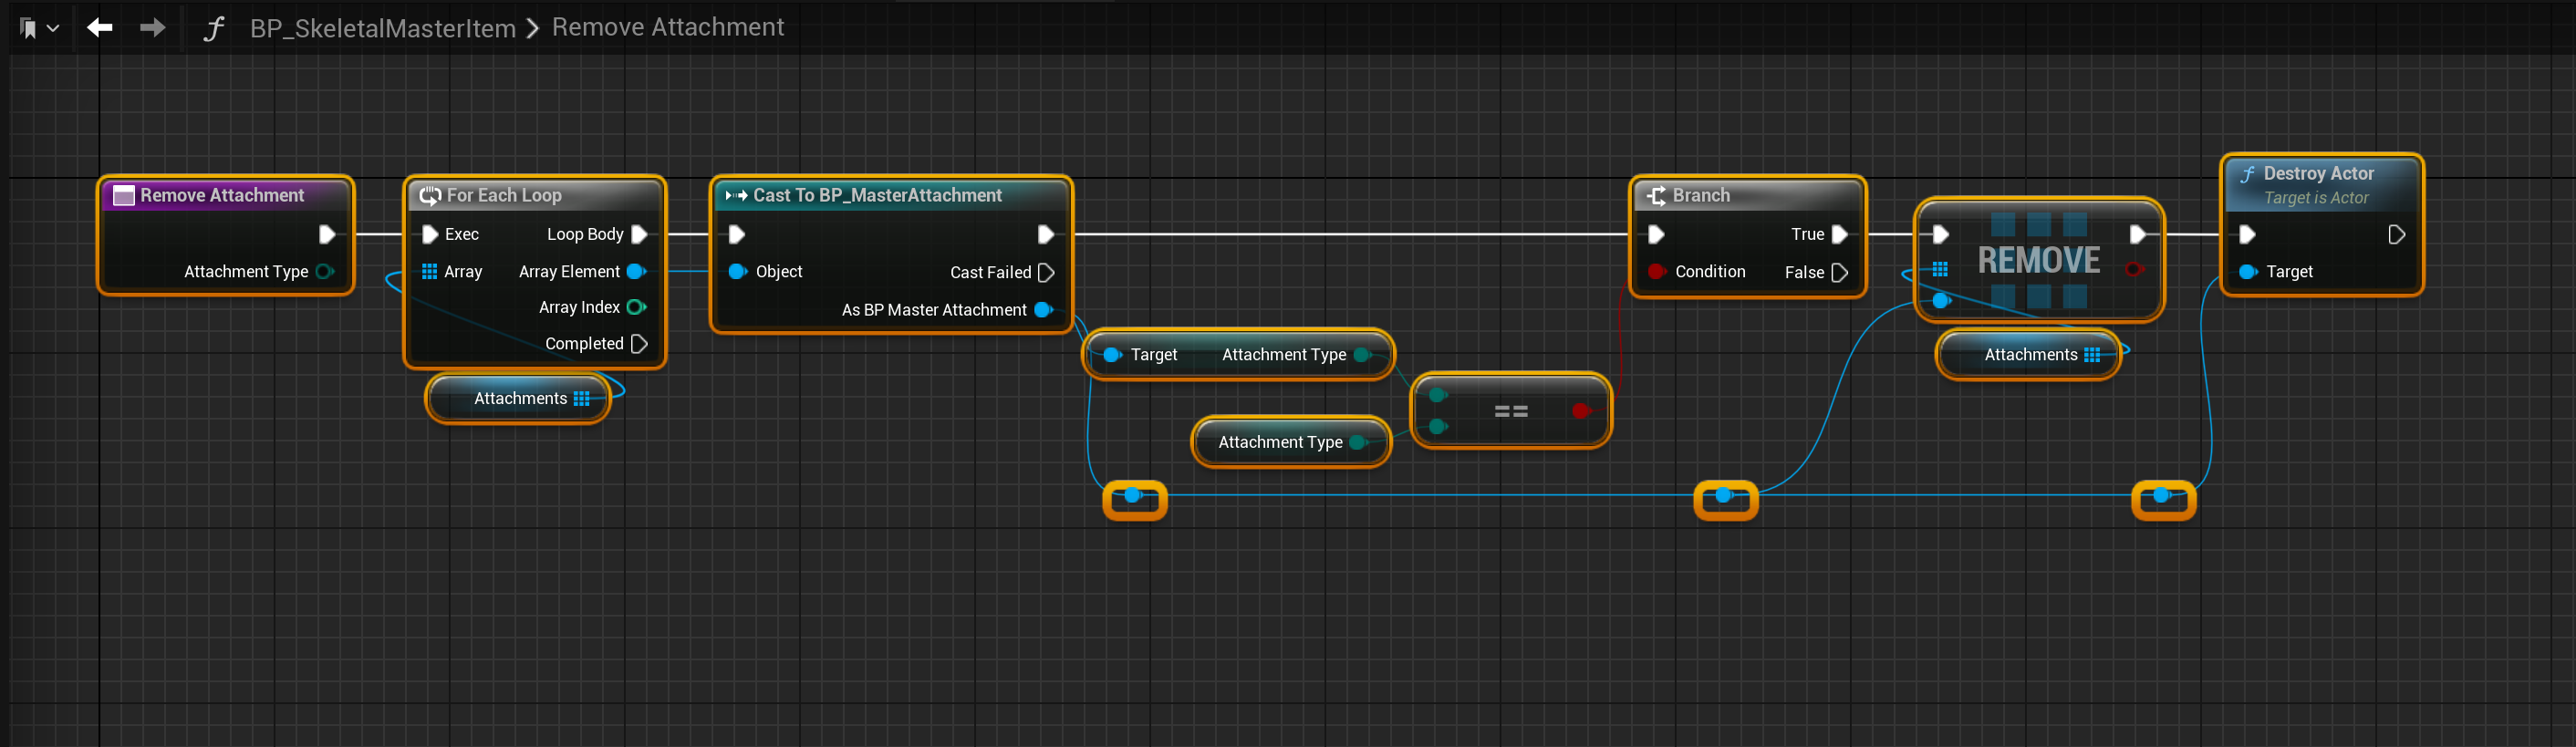Select the For Each Loop node title
Viewport: 2576px width, 747px height.
tap(504, 195)
